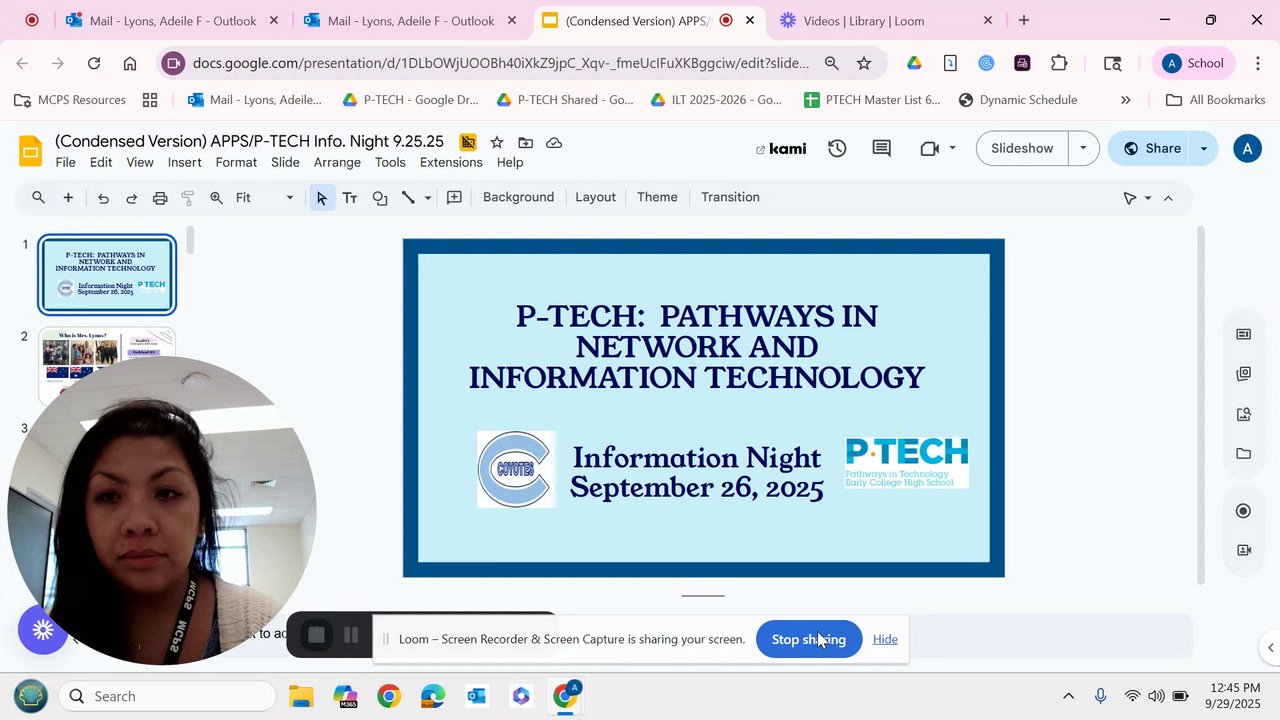Expand the line type dropdown arrow
The height and width of the screenshot is (720, 1280).
(427, 198)
